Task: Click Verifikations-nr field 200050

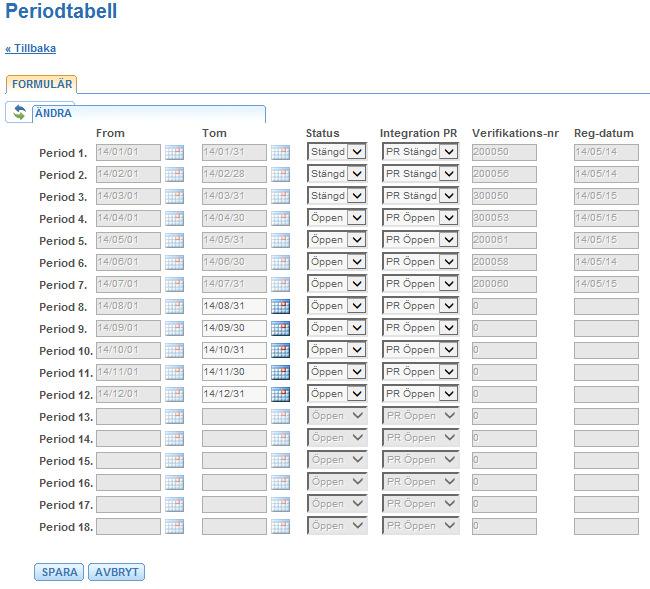Action: coord(504,153)
